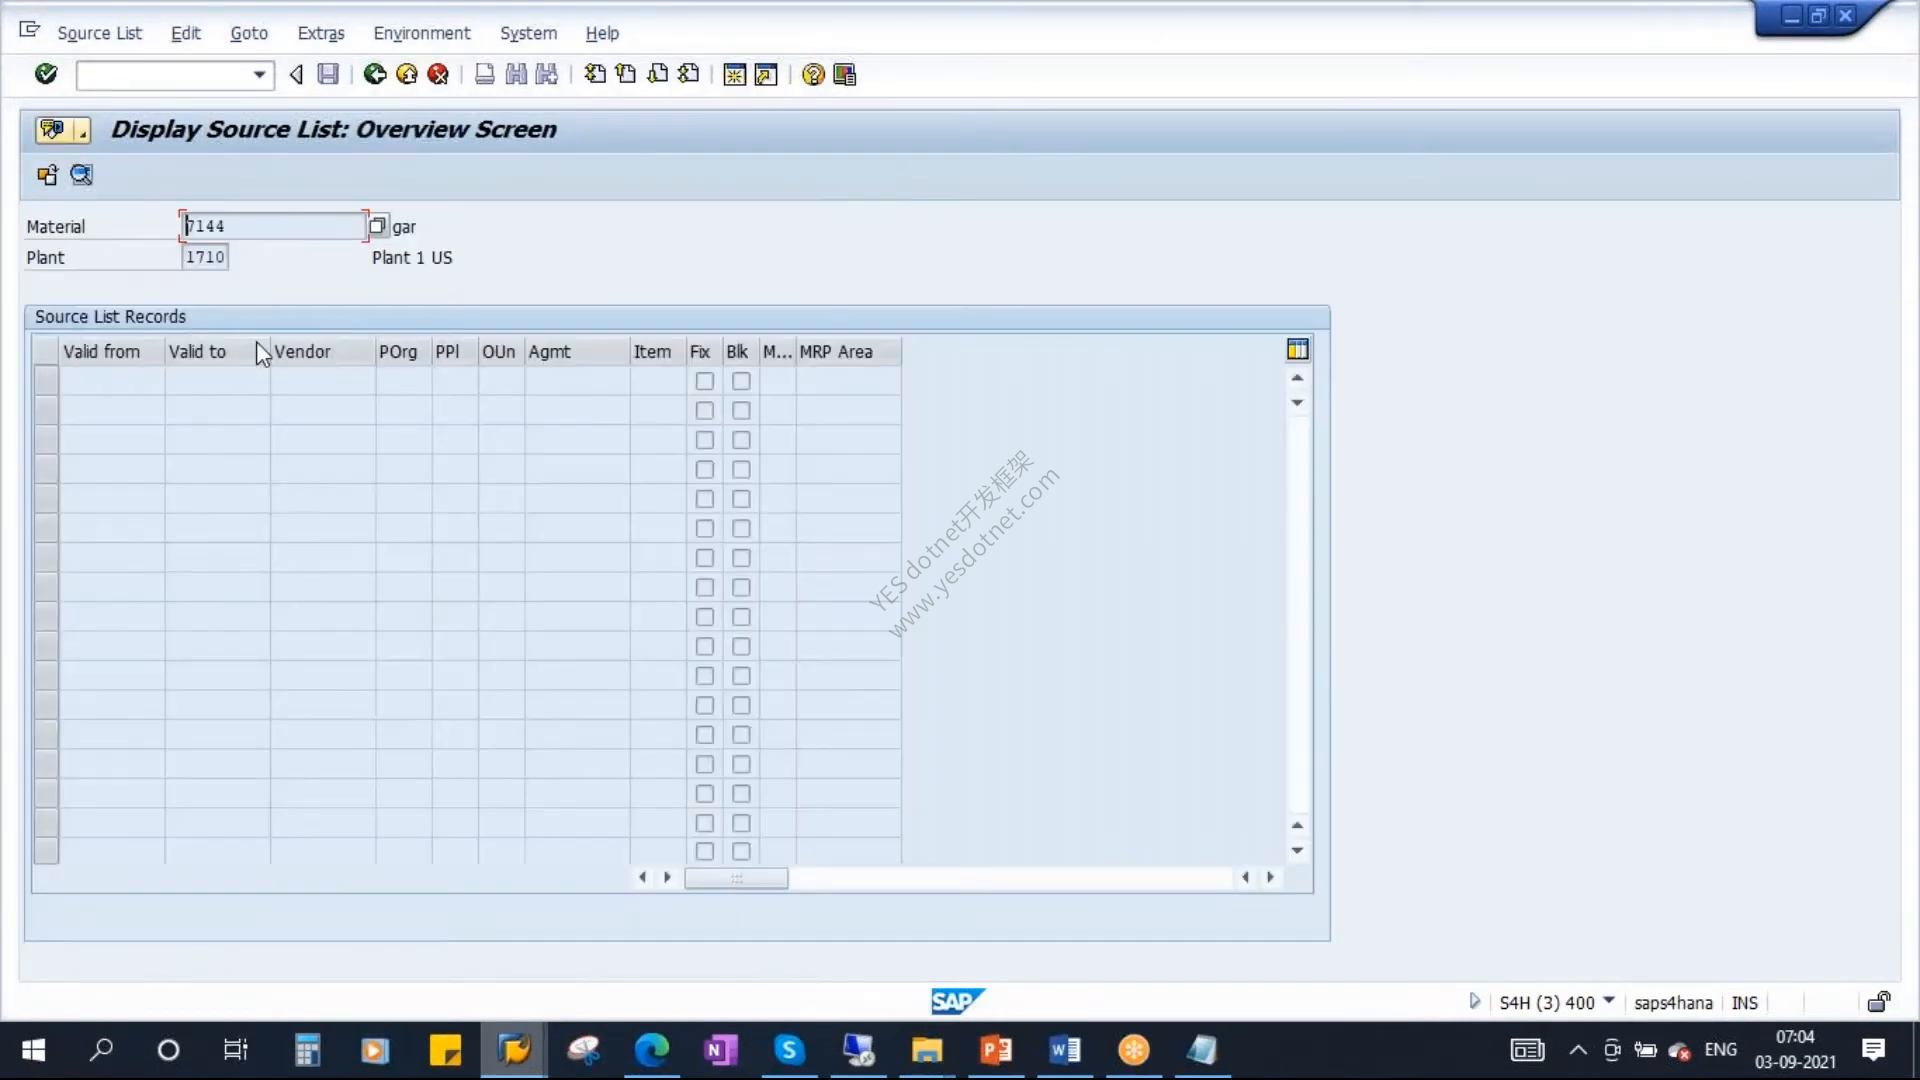The image size is (1920, 1080).
Task: Click the table scroll-up arrow at top
Action: click(x=1297, y=378)
